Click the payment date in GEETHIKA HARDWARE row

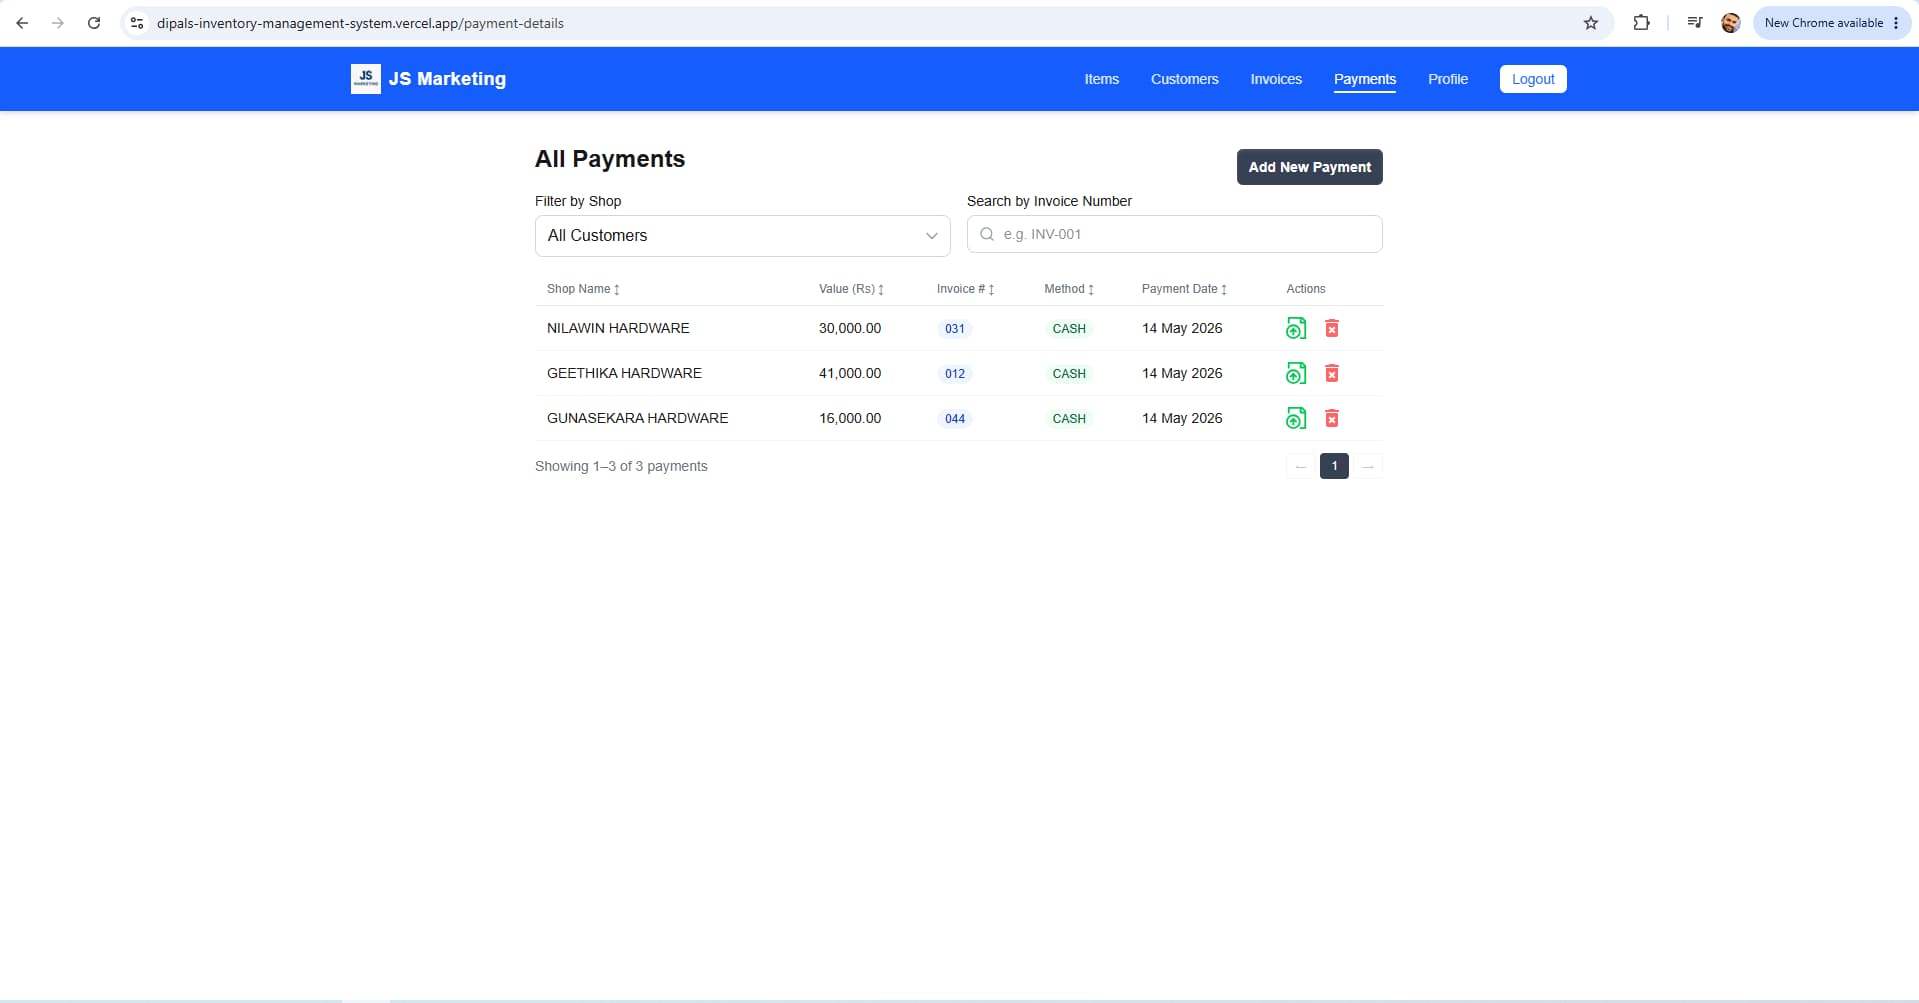click(1182, 373)
